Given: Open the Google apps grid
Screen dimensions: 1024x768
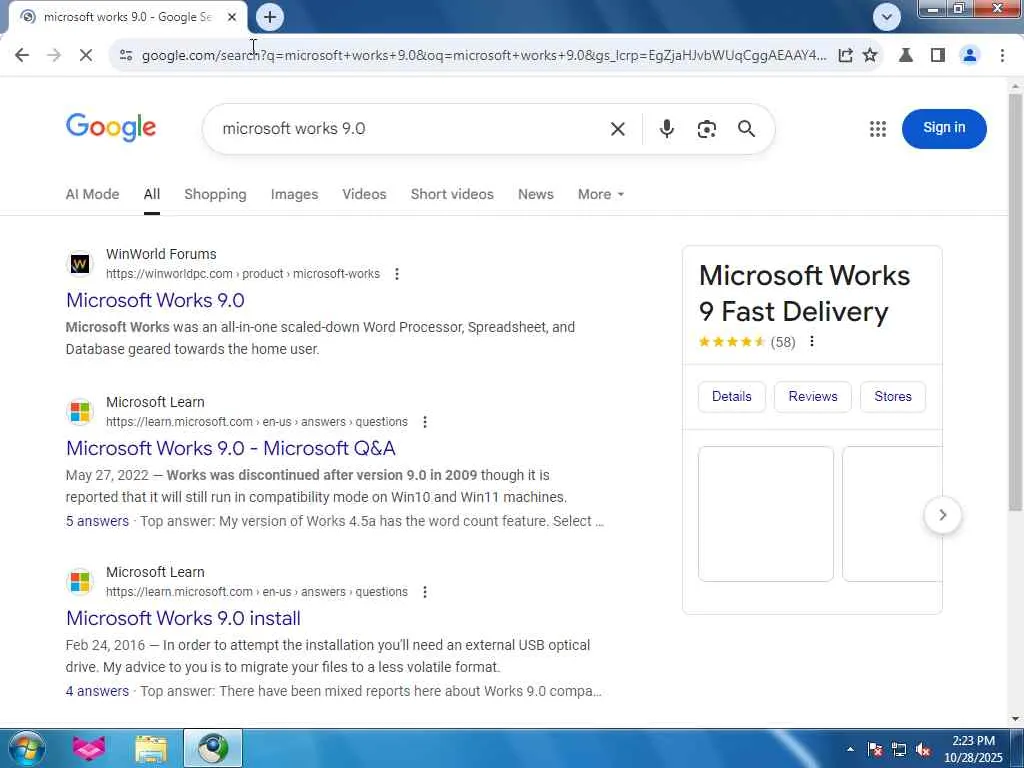Looking at the screenshot, I should 878,129.
